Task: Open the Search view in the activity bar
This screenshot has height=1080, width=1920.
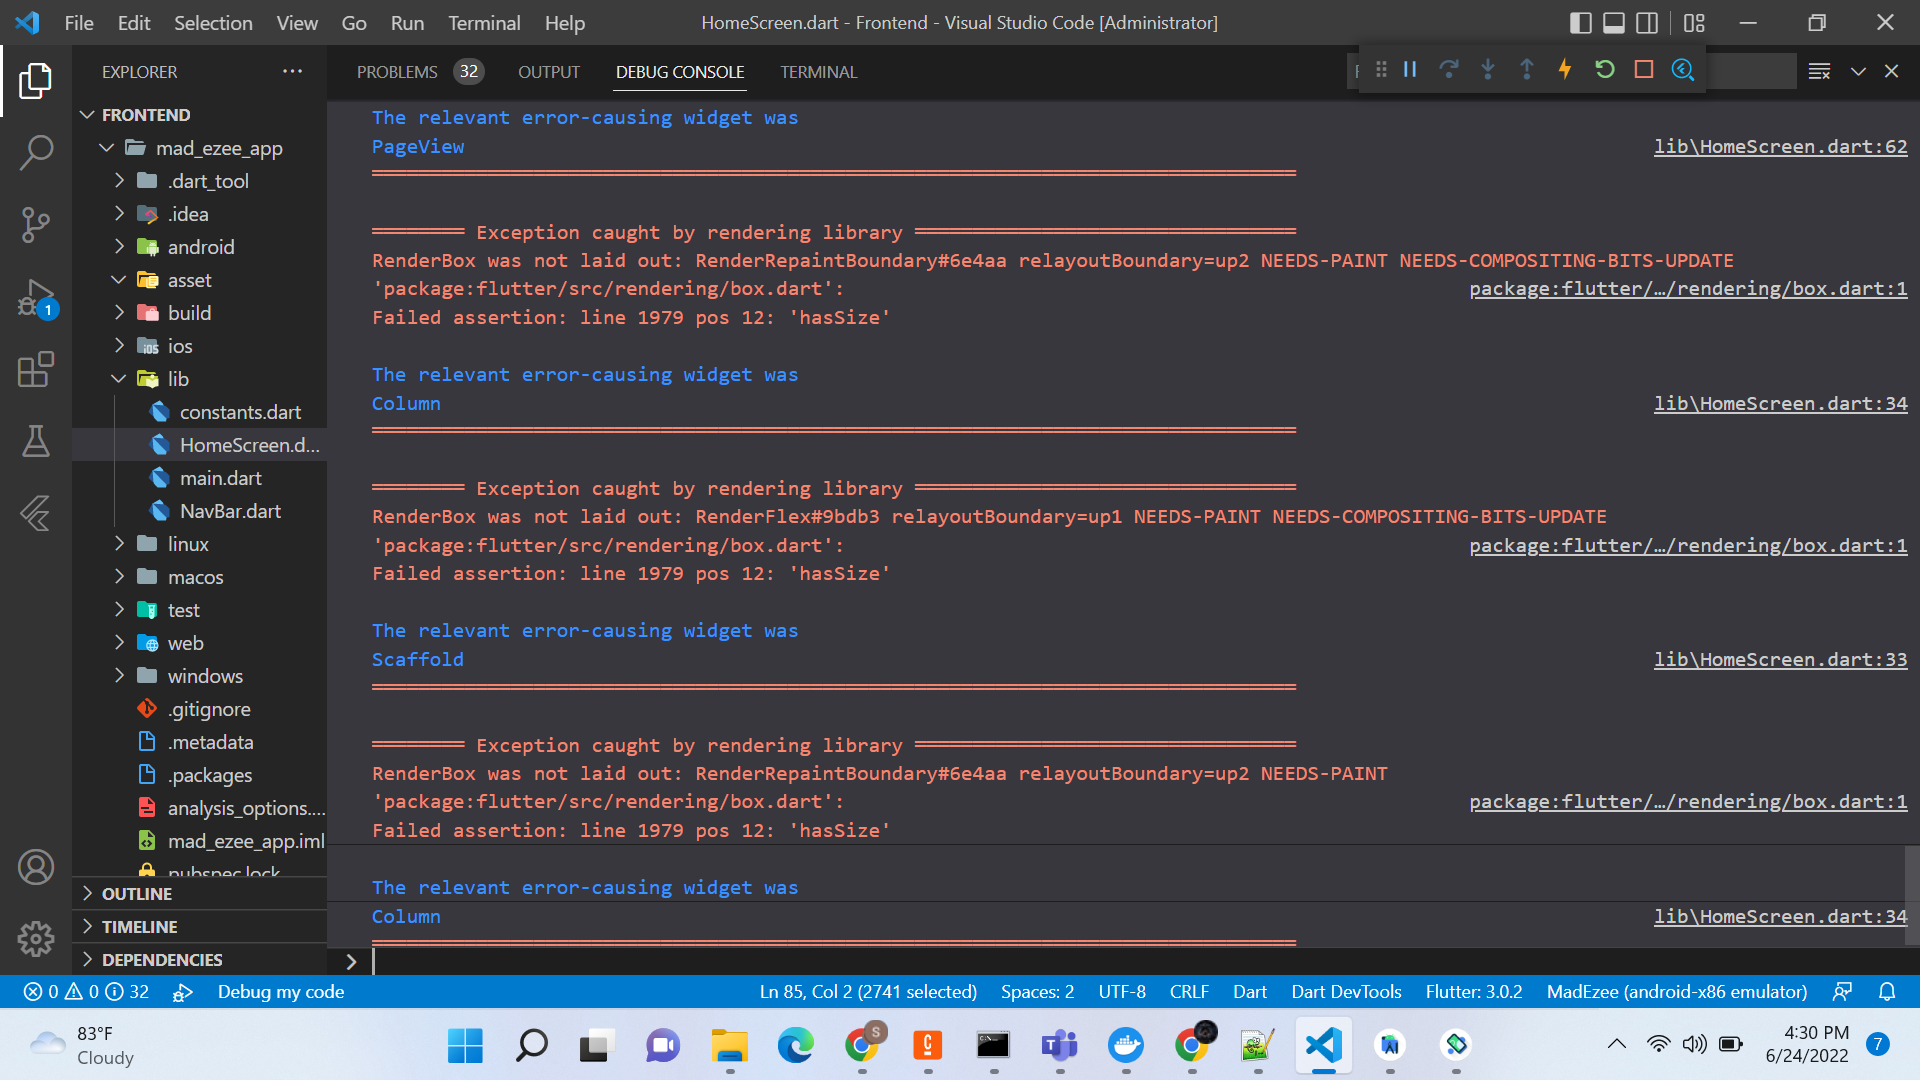Action: [36, 152]
